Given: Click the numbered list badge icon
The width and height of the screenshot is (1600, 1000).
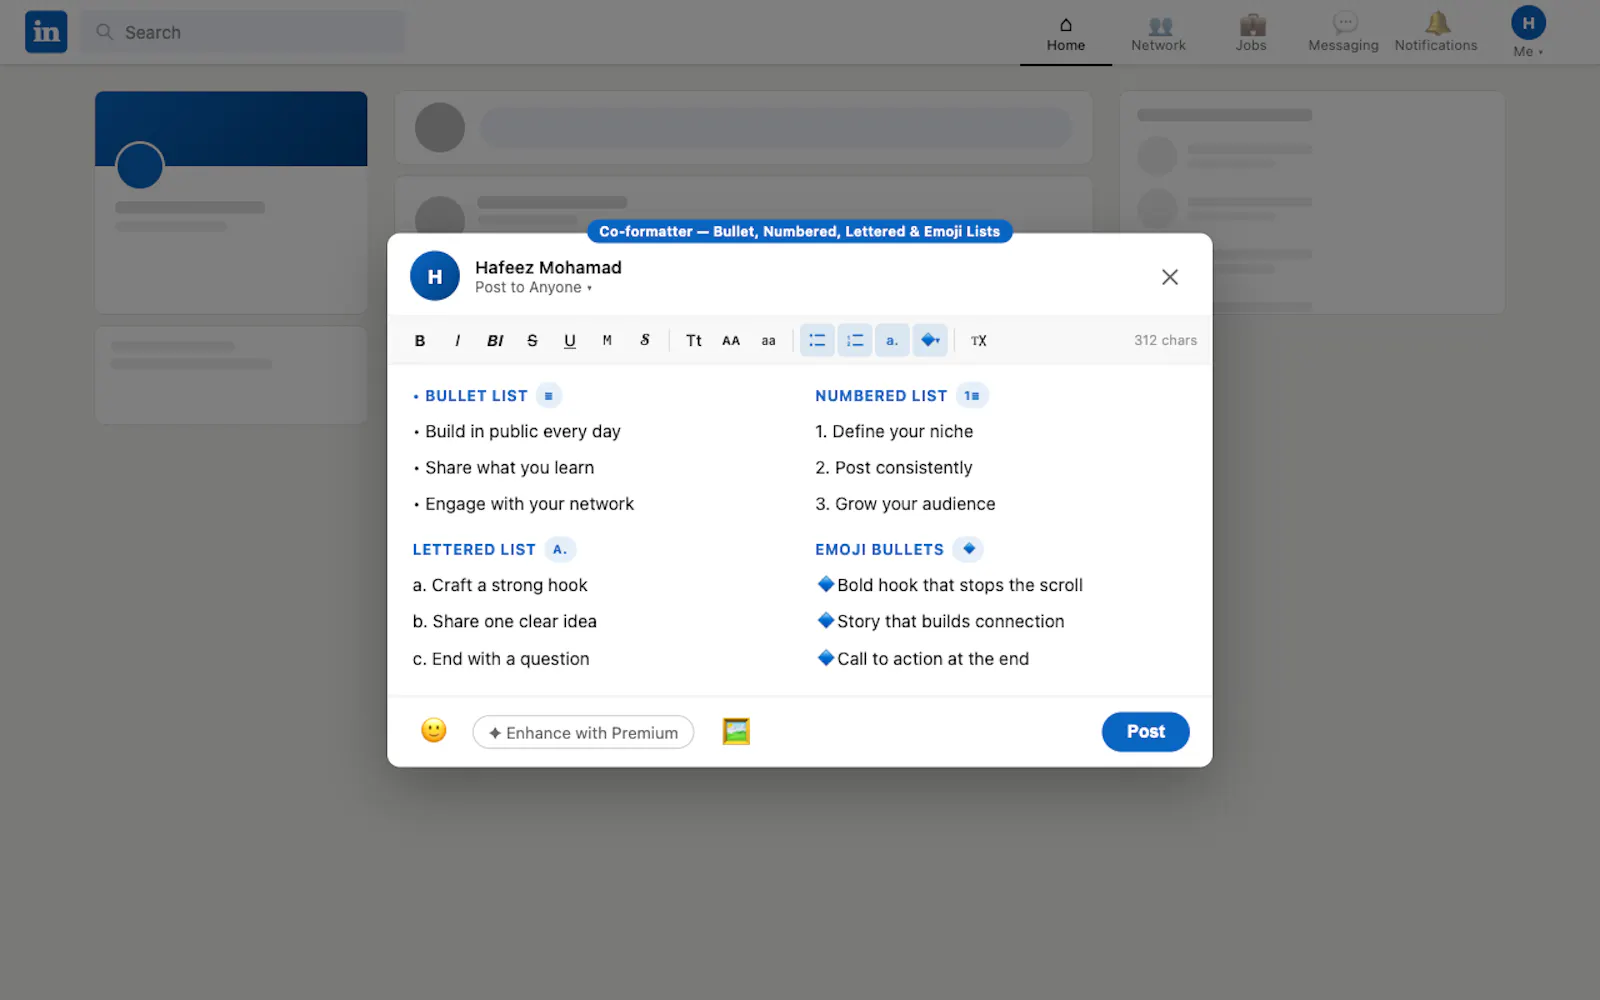Looking at the screenshot, I should pos(972,396).
